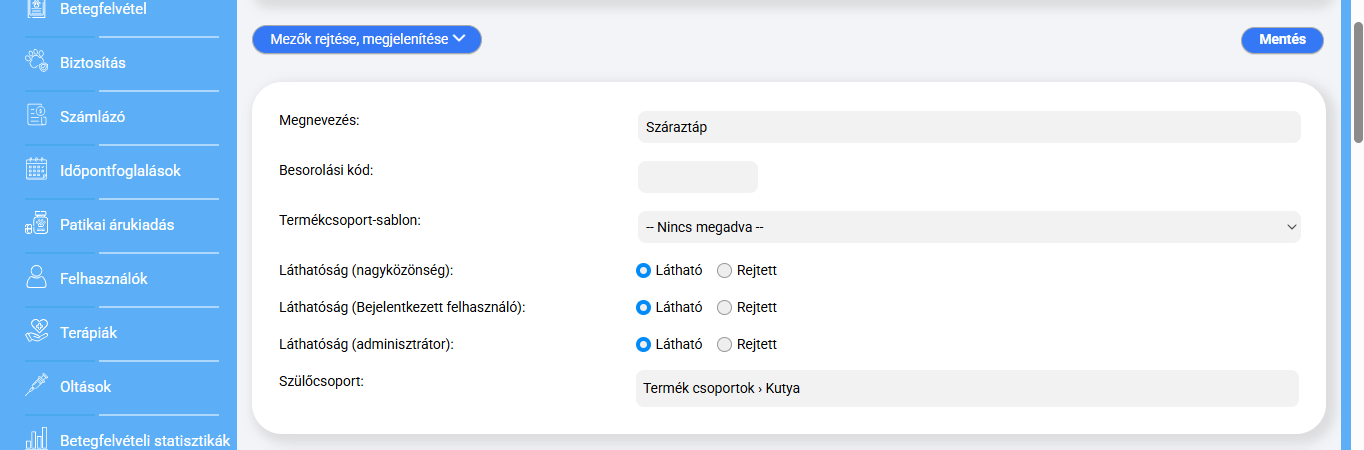Select Látható for adminisztrátor visibility
The height and width of the screenshot is (450, 1364).
644,345
